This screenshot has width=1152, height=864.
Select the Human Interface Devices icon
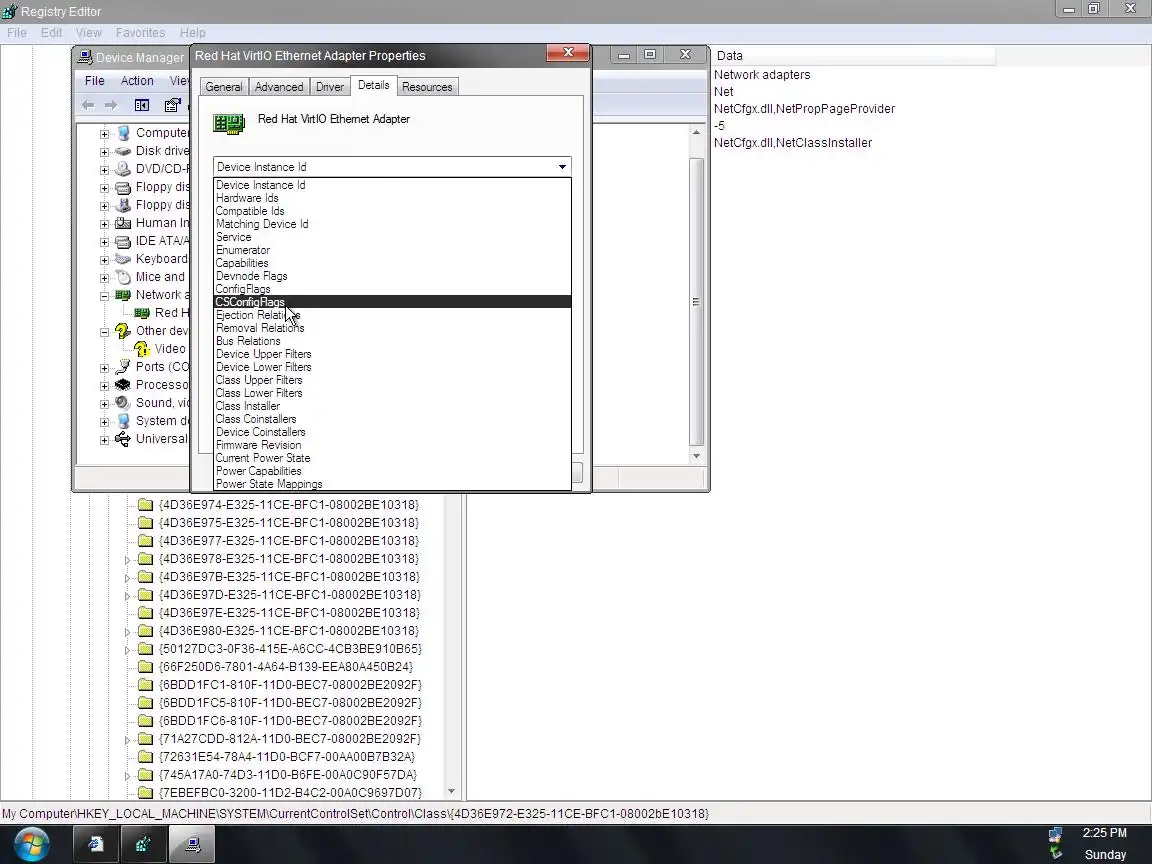tap(123, 223)
